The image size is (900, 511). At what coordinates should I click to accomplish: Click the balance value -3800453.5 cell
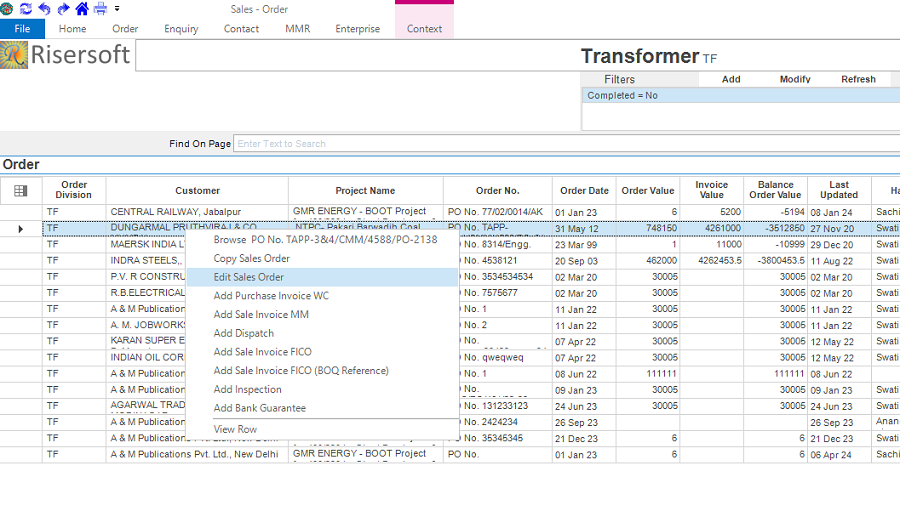(775, 261)
